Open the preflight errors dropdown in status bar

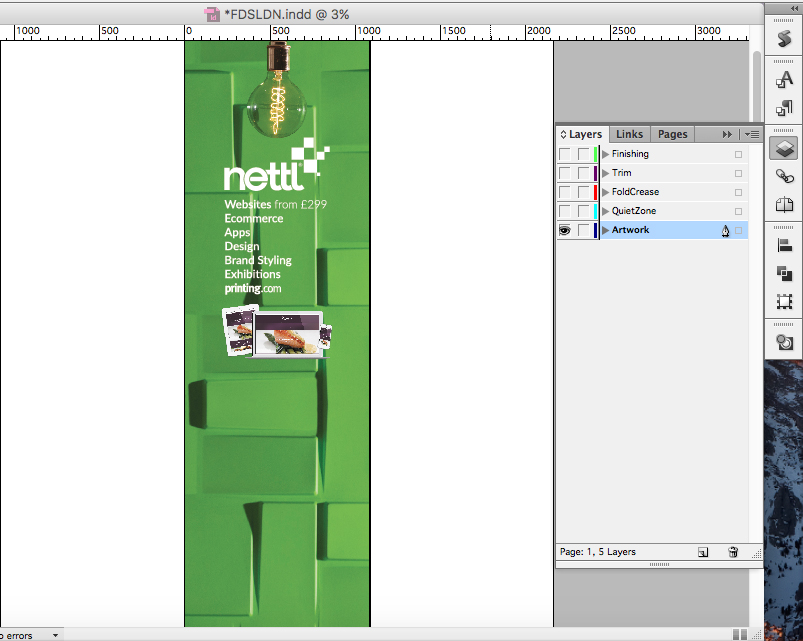click(54, 635)
